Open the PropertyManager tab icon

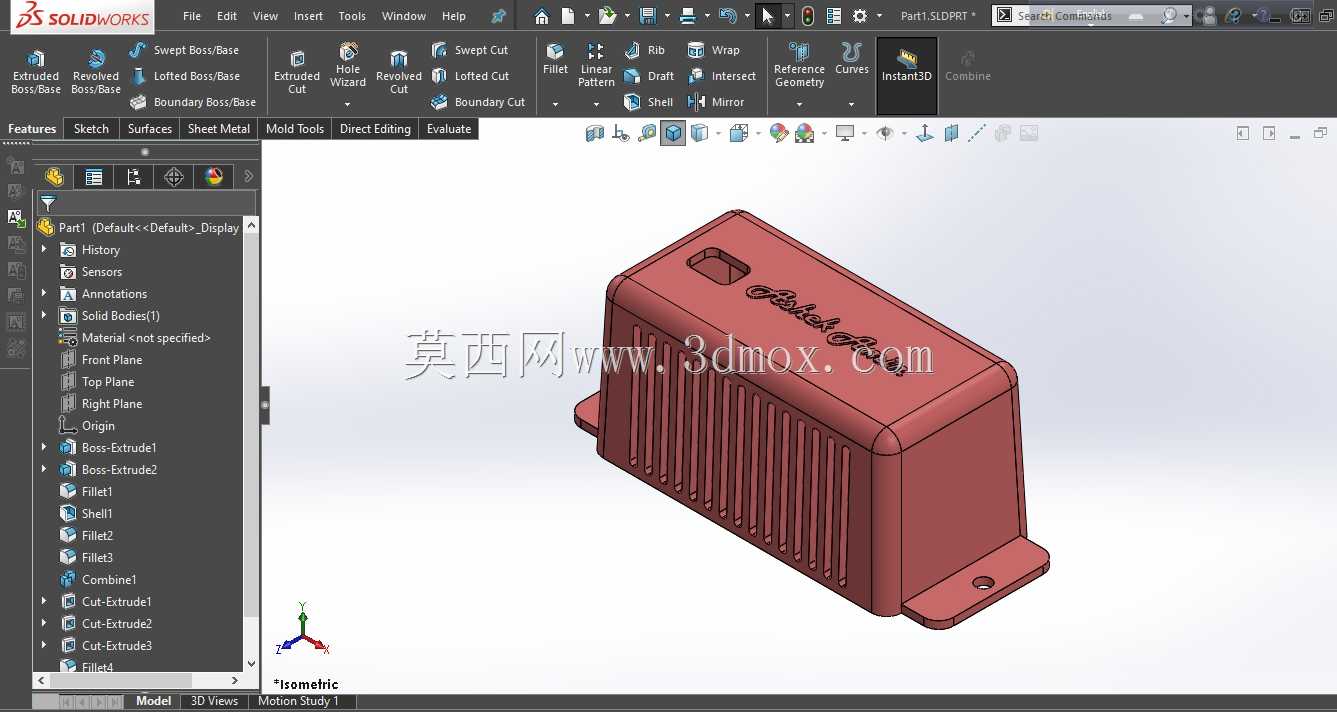tap(94, 177)
